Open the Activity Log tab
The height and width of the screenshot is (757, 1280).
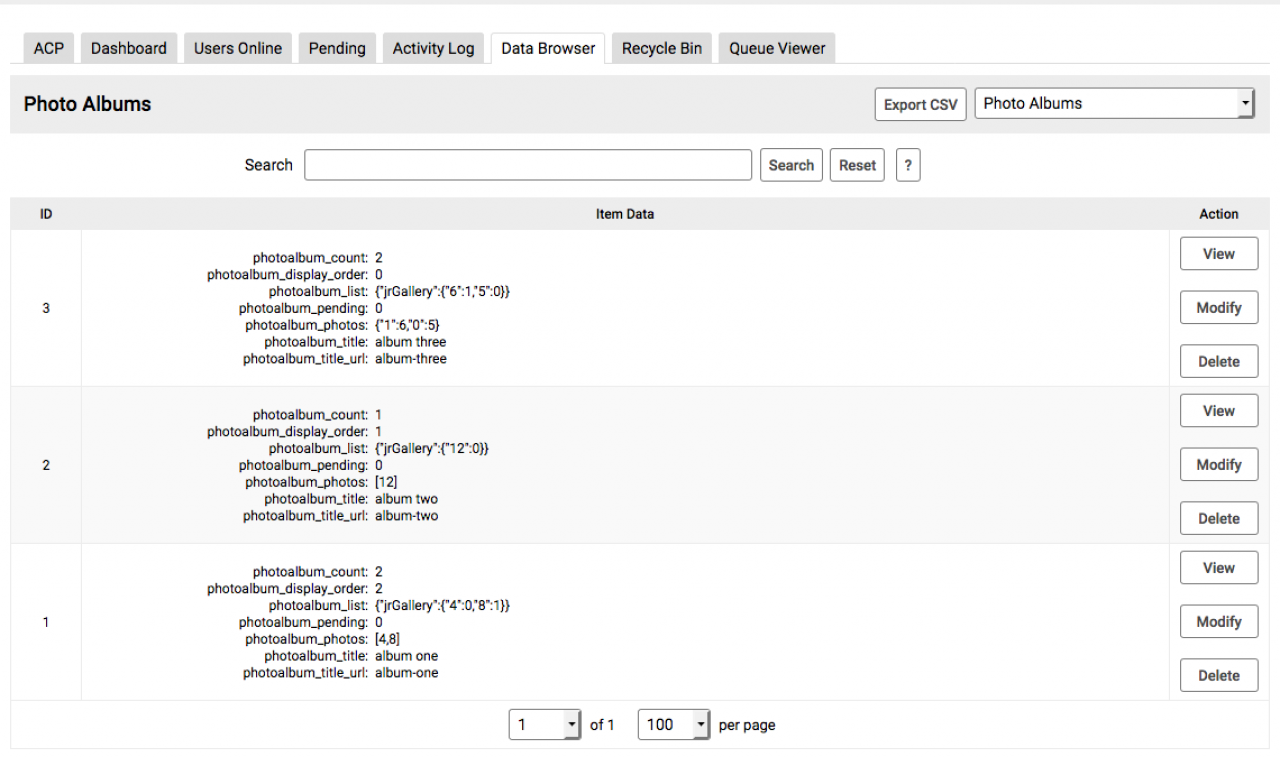[x=433, y=48]
